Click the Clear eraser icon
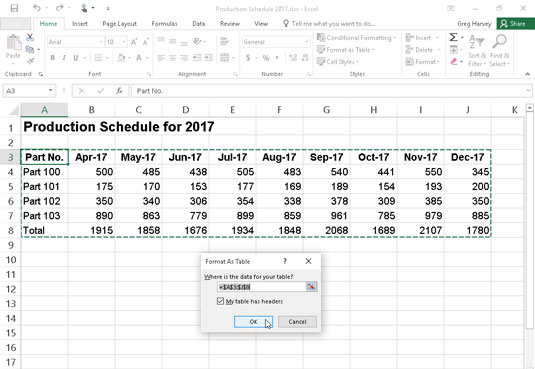The image size is (535, 369). click(453, 62)
